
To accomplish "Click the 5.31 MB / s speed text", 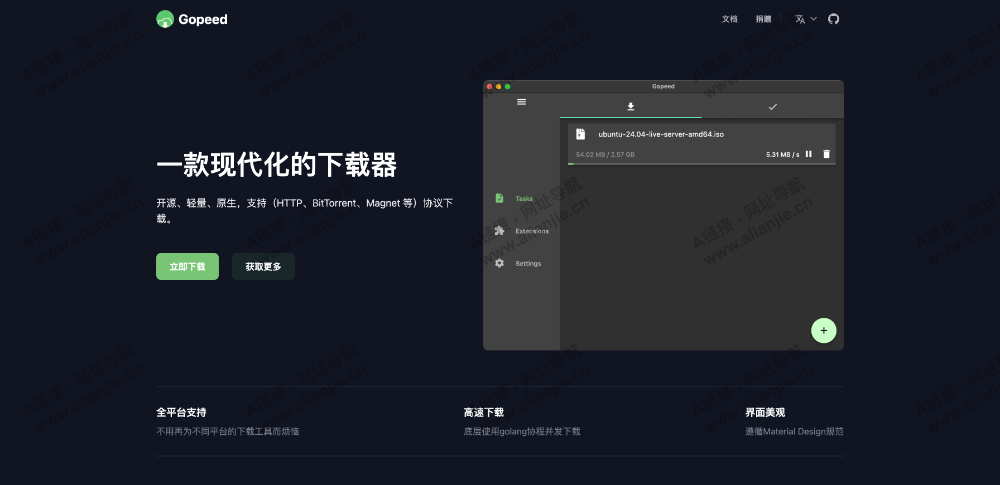I will coord(783,154).
